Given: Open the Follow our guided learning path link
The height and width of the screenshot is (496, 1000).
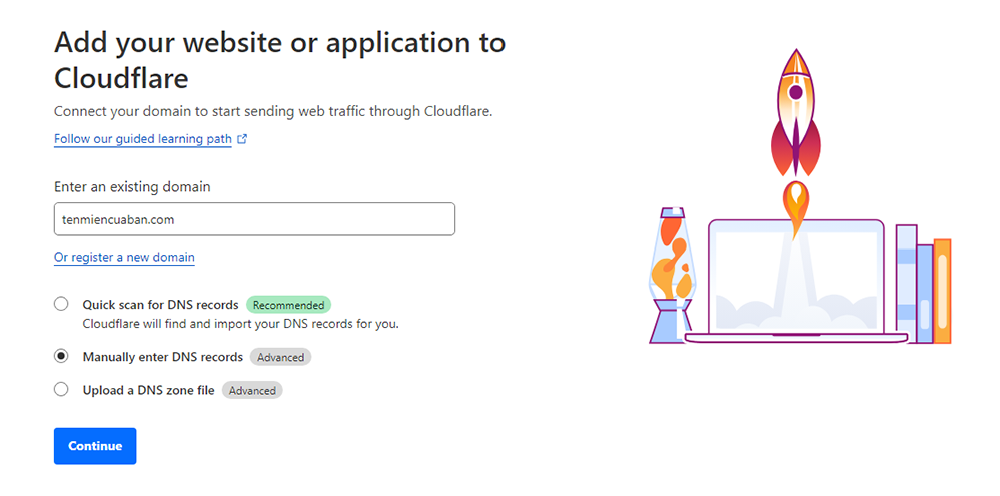Looking at the screenshot, I should (143, 139).
